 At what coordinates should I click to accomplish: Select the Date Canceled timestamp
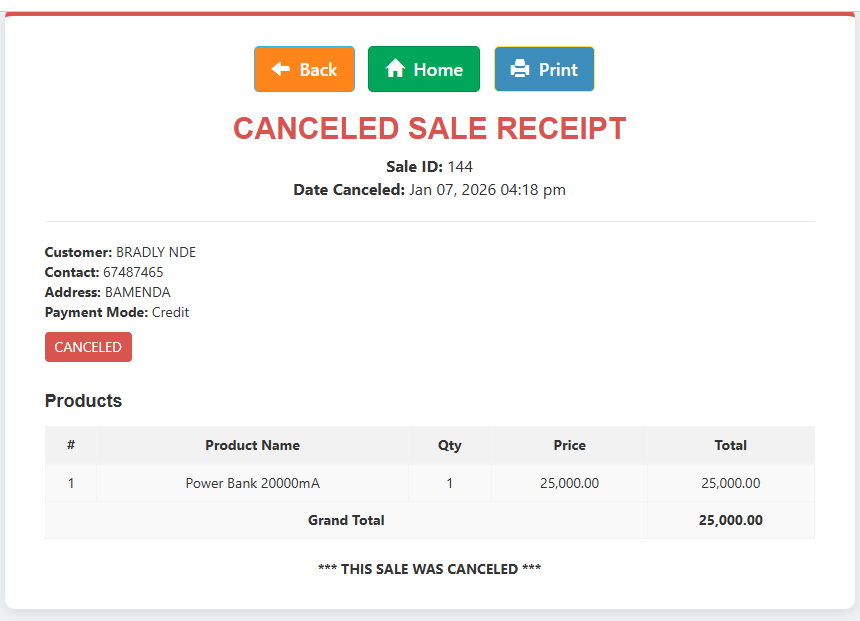point(429,189)
